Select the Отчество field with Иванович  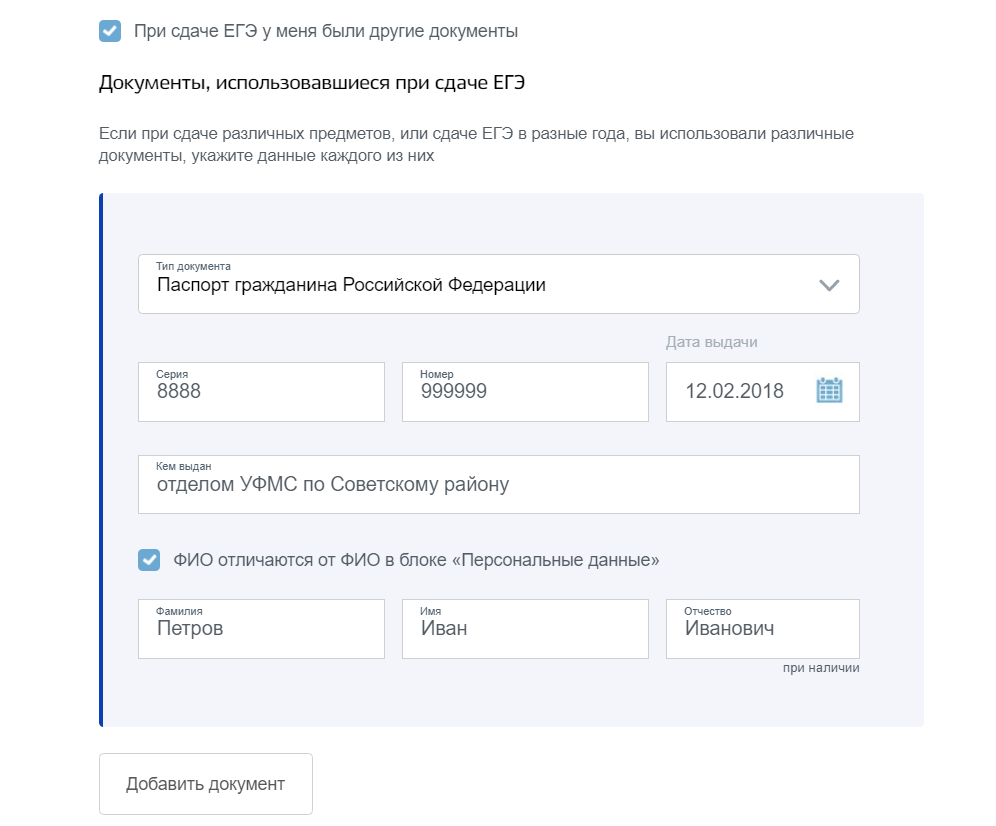[x=762, y=628]
